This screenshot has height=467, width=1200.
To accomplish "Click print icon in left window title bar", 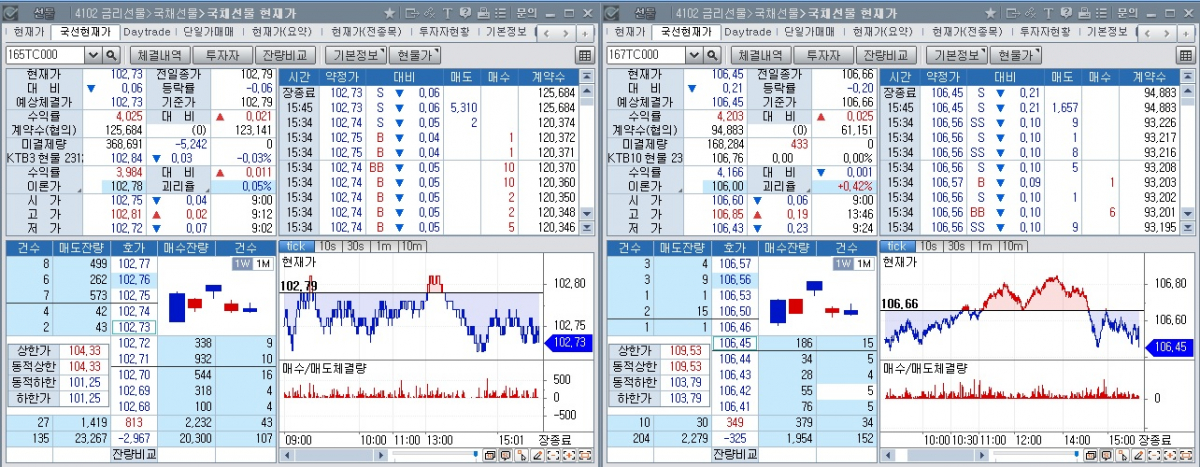I will 483,13.
